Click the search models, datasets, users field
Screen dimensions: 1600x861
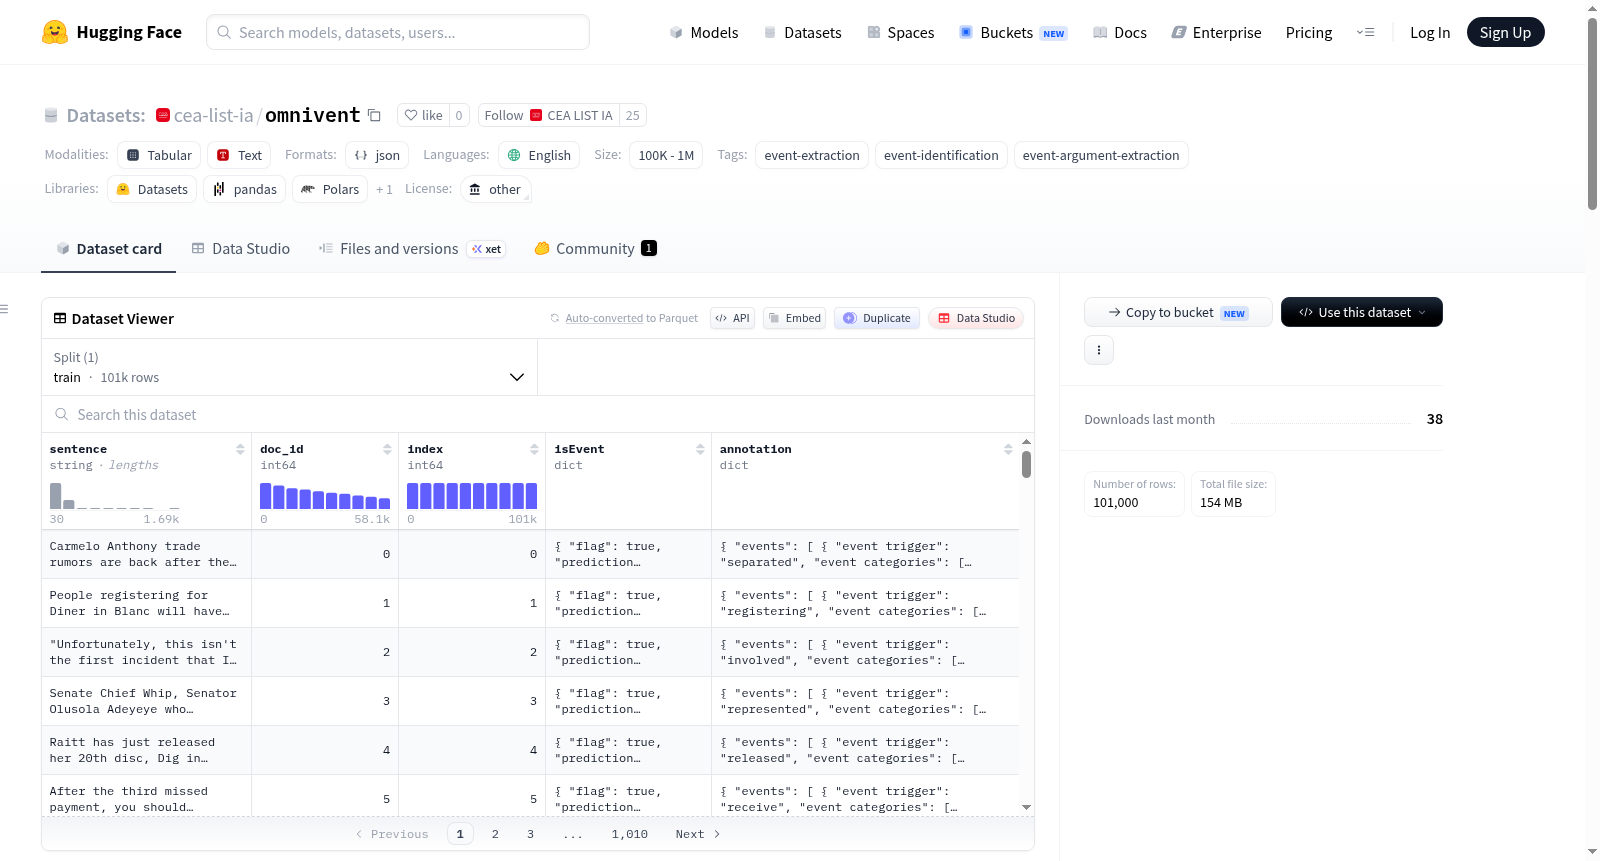click(x=398, y=32)
